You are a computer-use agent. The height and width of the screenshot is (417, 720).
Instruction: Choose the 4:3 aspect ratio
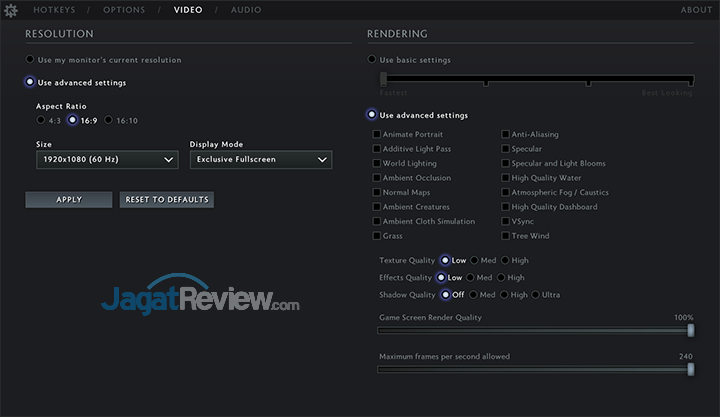41,120
